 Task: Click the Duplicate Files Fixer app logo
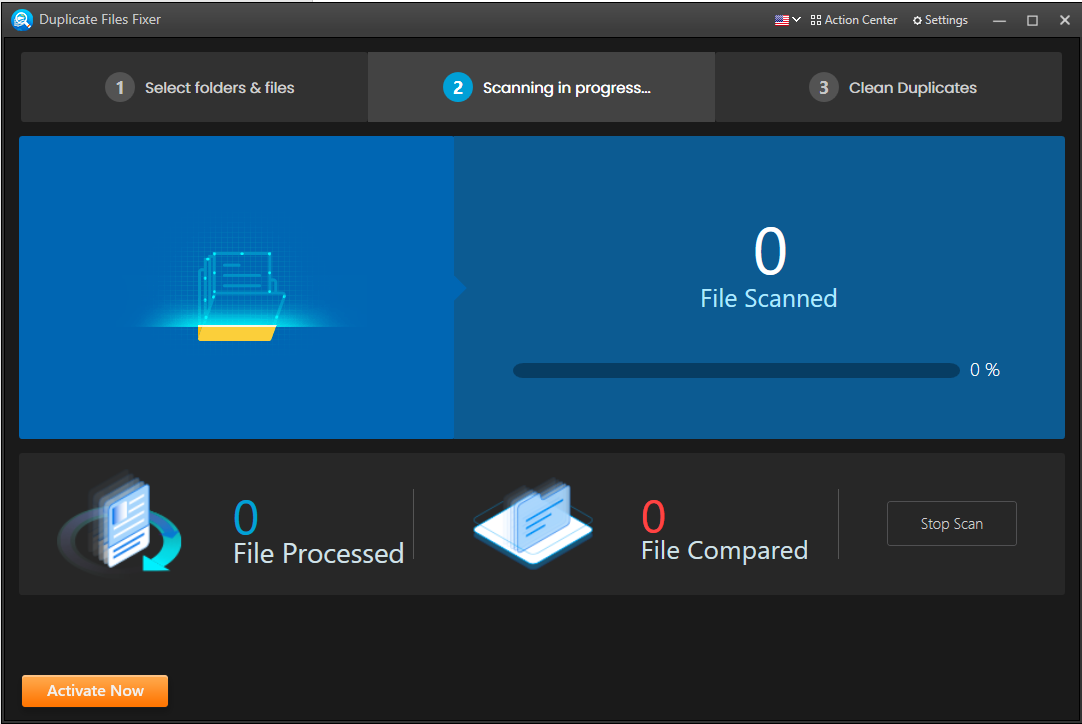coord(22,20)
